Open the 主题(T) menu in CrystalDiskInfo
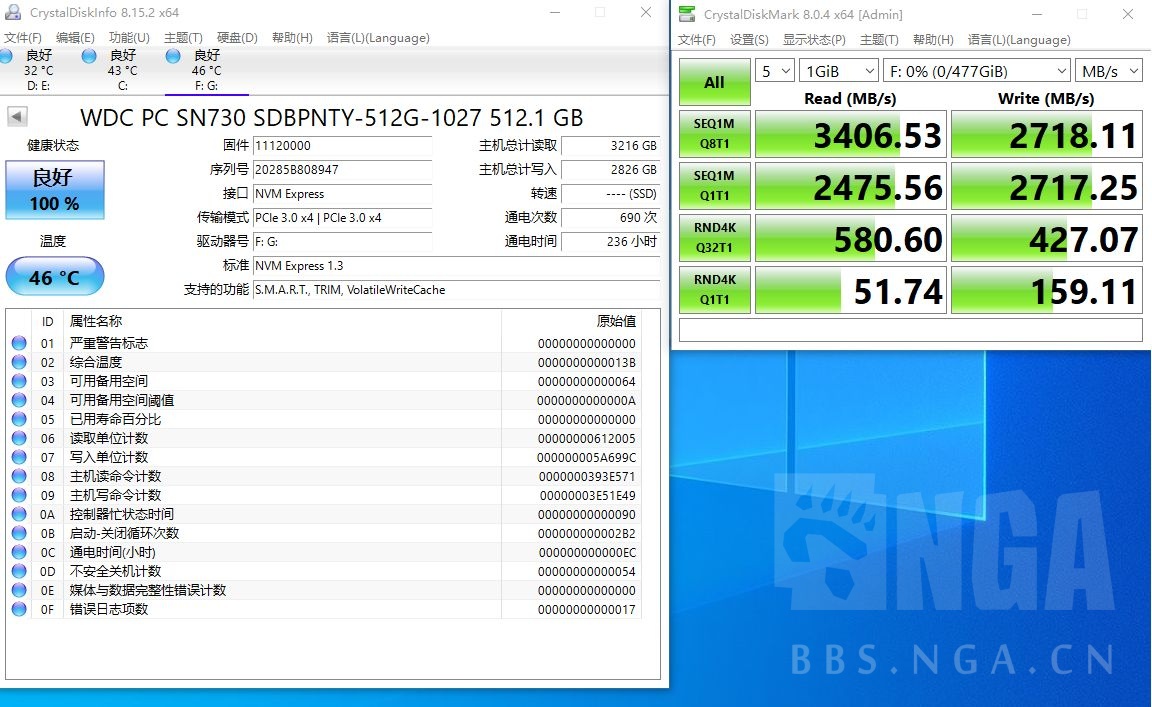 182,38
